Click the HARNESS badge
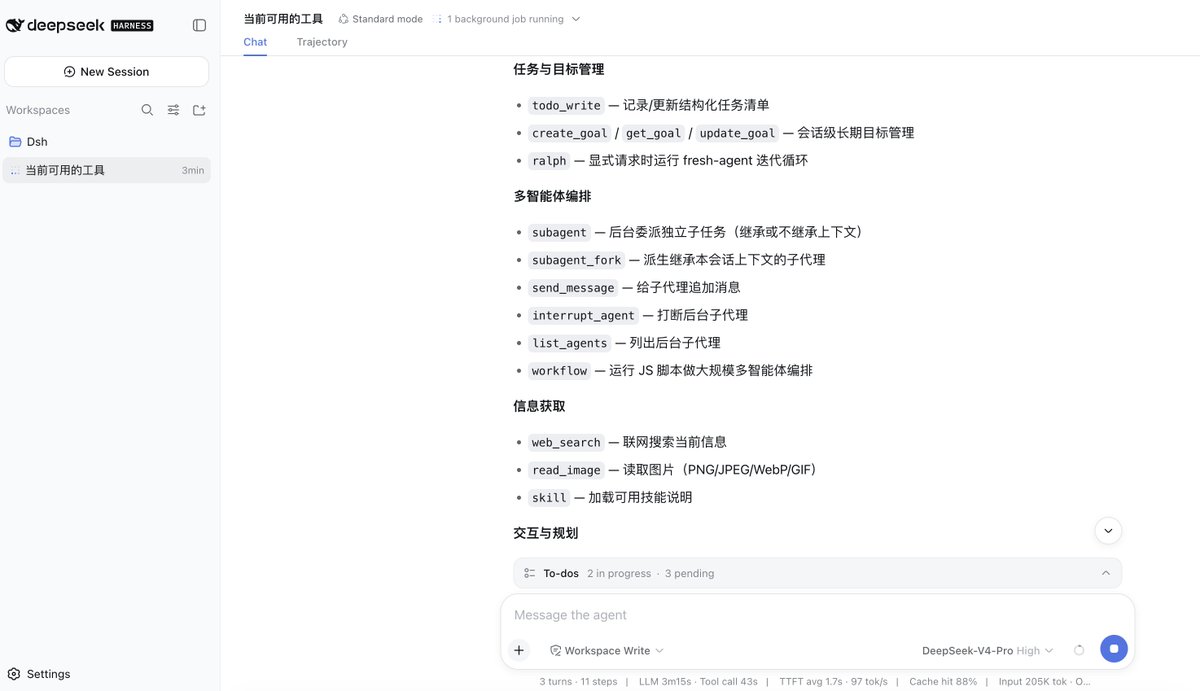The height and width of the screenshot is (691, 1200). point(131,25)
